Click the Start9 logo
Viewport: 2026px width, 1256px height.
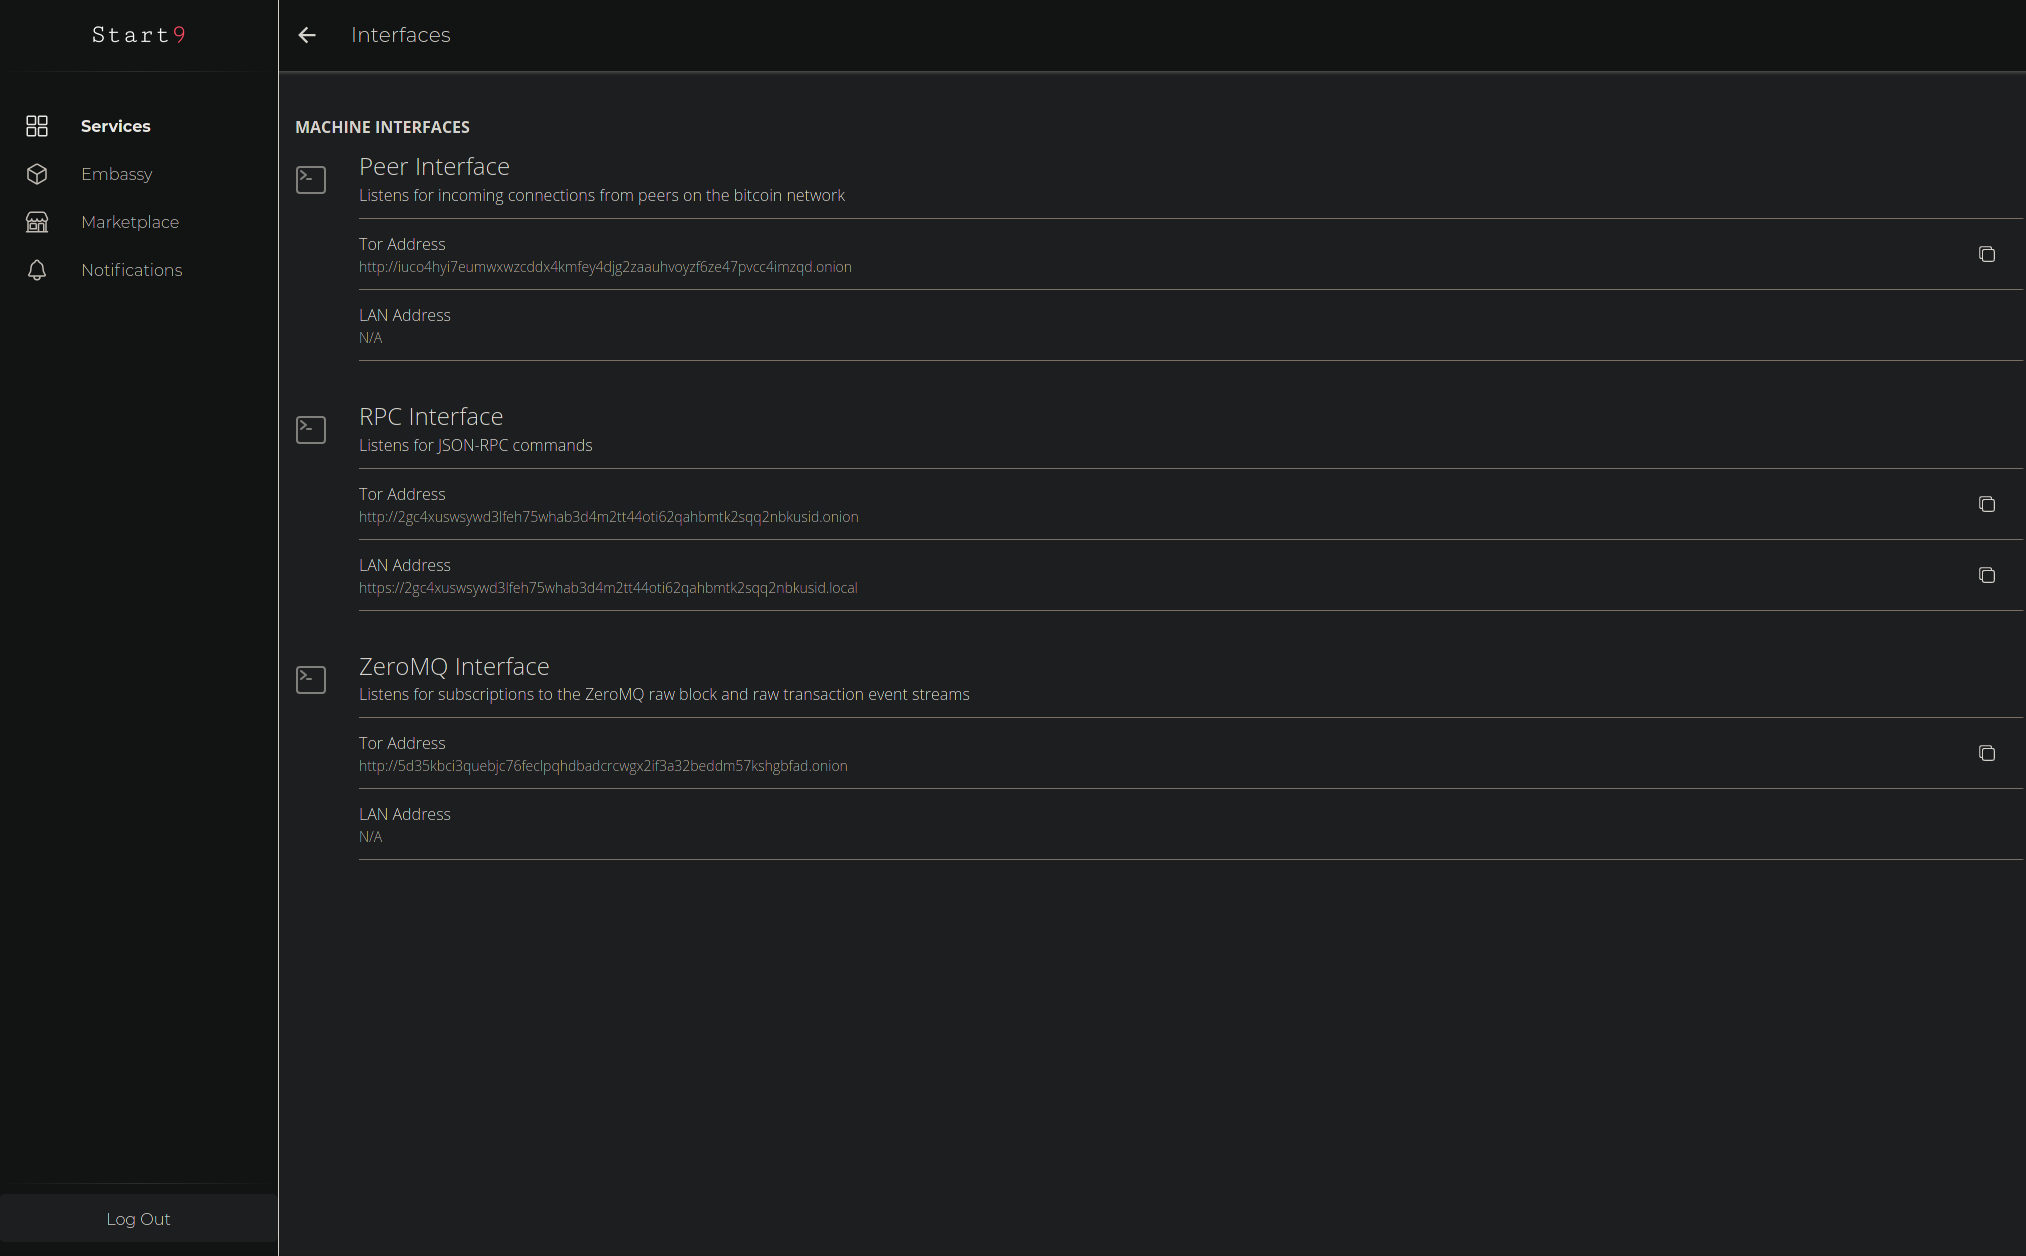point(138,35)
